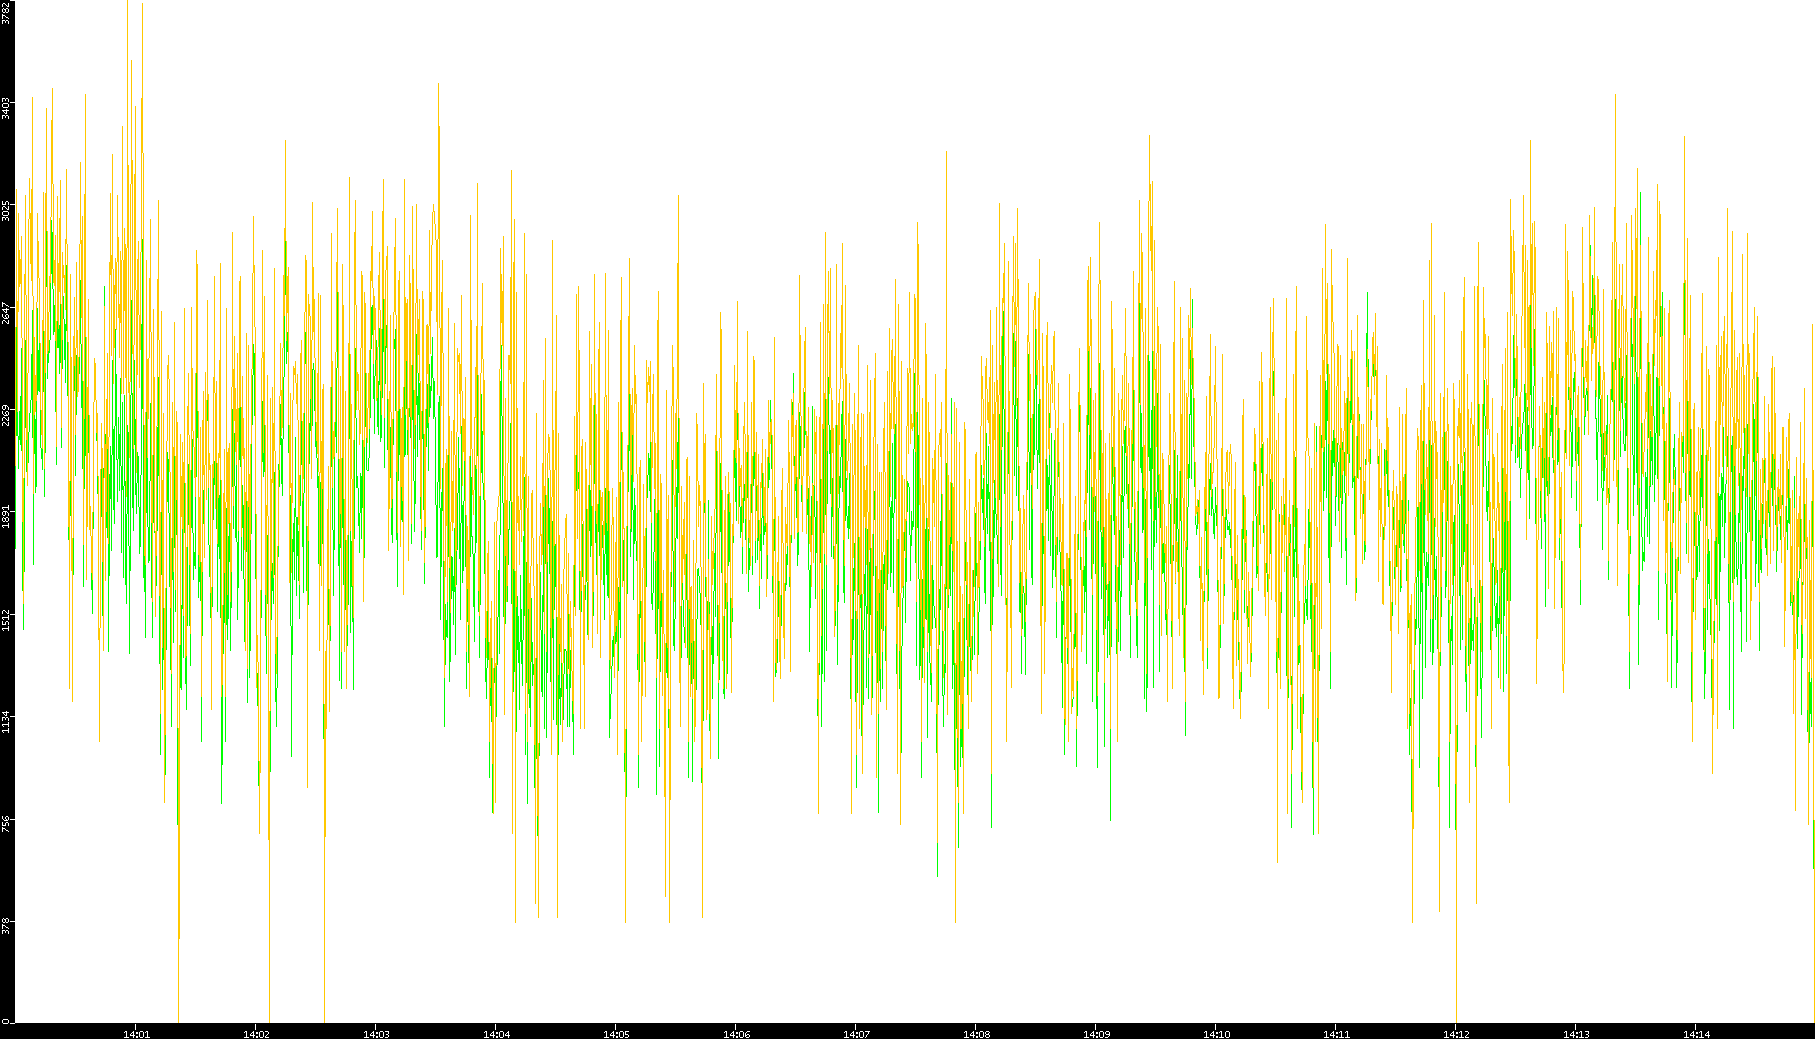
Task: Select the 14:05 time axis label
Action: click(x=617, y=1034)
